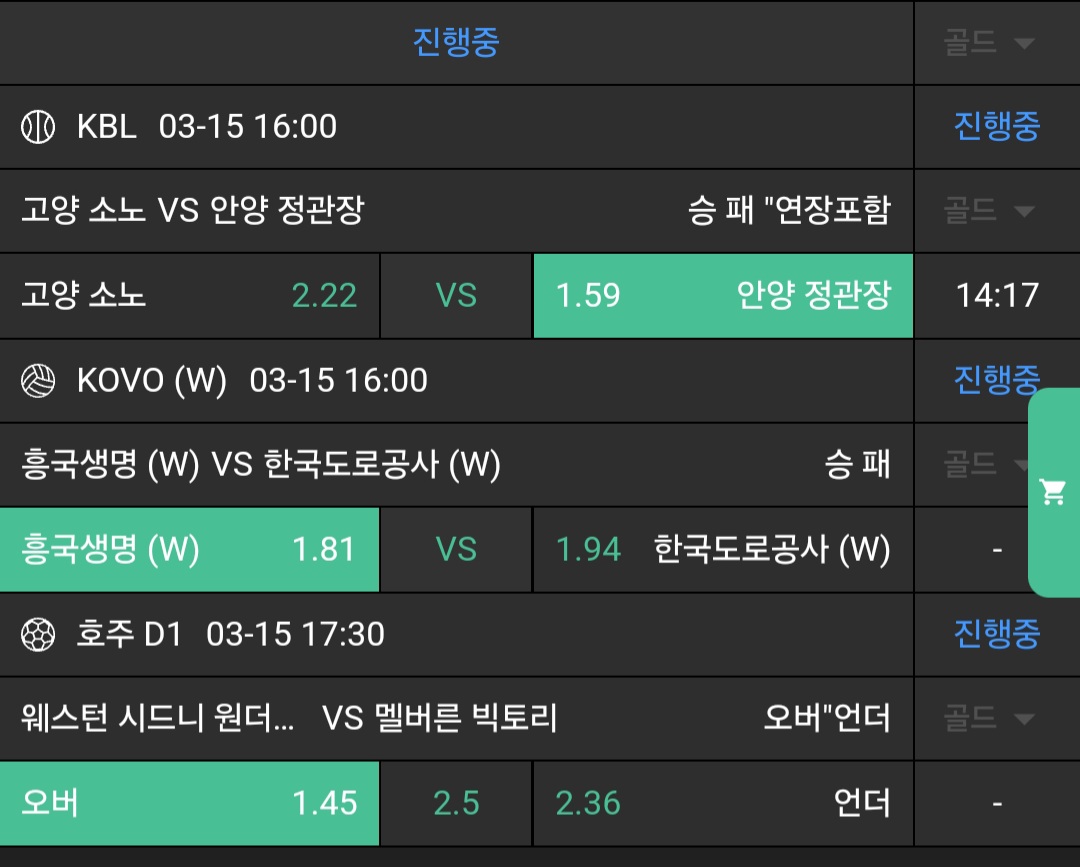Expand 골드 dropdown for 호주 D1 match
This screenshot has height=867, width=1080.
pos(988,719)
